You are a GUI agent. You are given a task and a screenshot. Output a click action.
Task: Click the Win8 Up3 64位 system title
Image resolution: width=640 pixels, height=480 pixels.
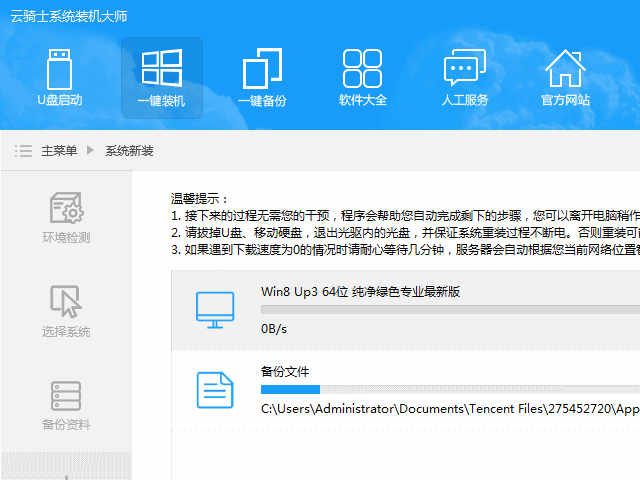(x=360, y=291)
